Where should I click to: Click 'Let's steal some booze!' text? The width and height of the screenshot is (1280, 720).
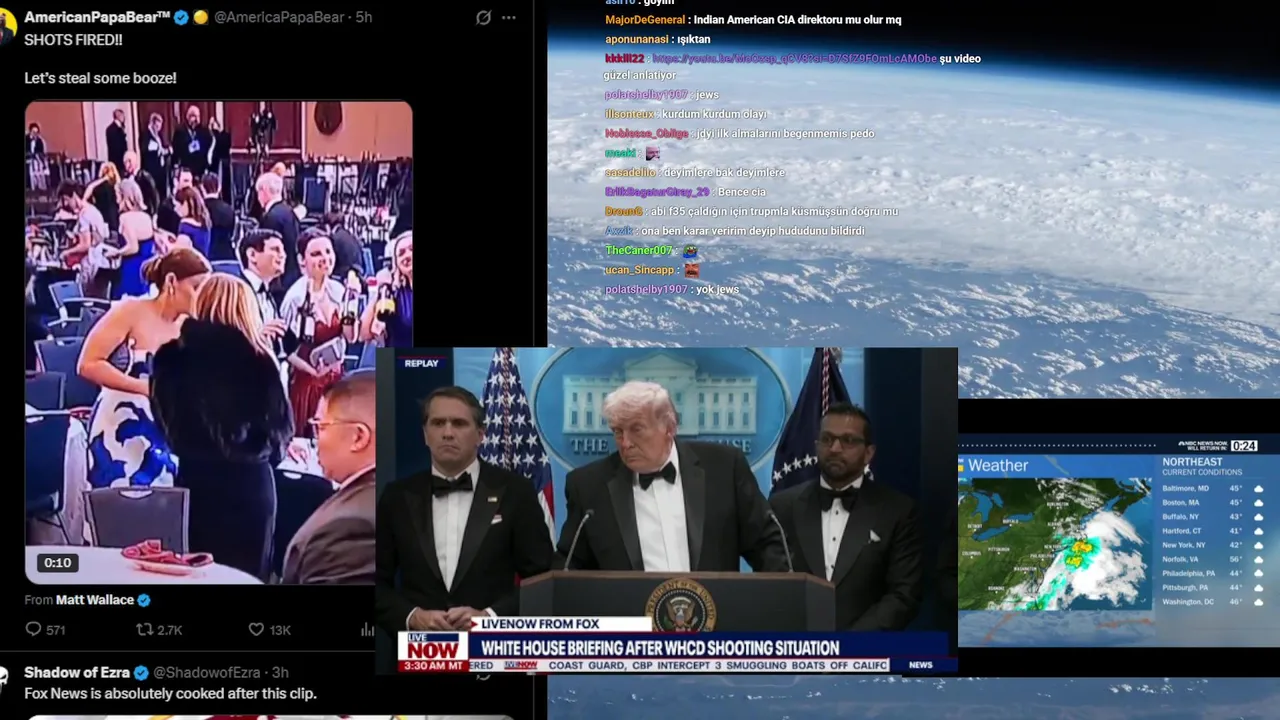tap(100, 78)
